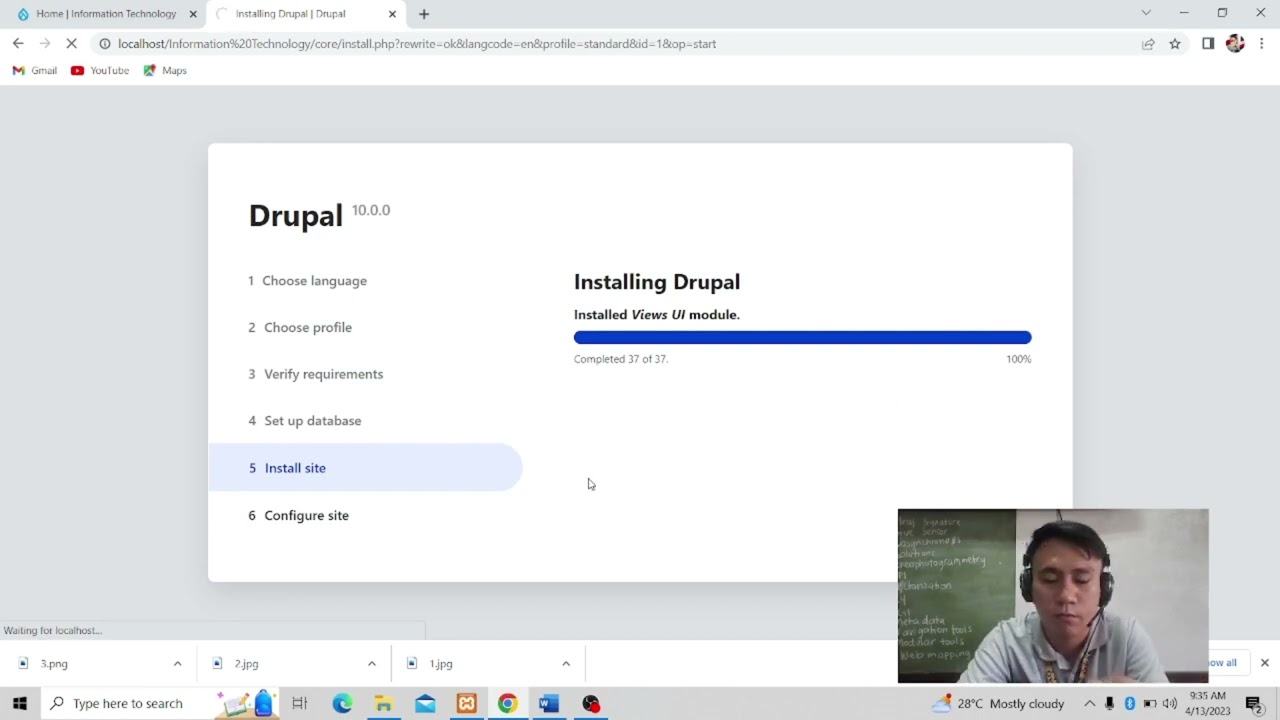This screenshot has width=1280, height=720.
Task: Open Gmail bookmark
Action: click(x=35, y=71)
